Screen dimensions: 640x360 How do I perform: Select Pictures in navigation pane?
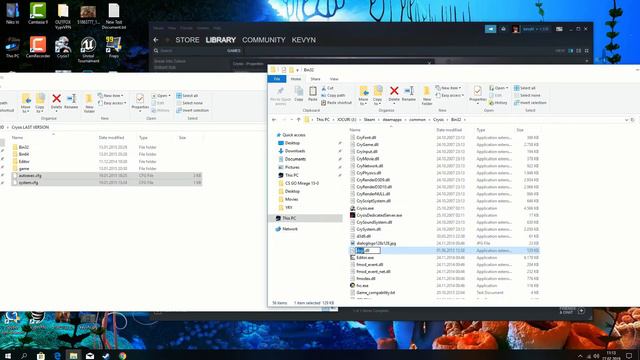pyautogui.click(x=291, y=167)
